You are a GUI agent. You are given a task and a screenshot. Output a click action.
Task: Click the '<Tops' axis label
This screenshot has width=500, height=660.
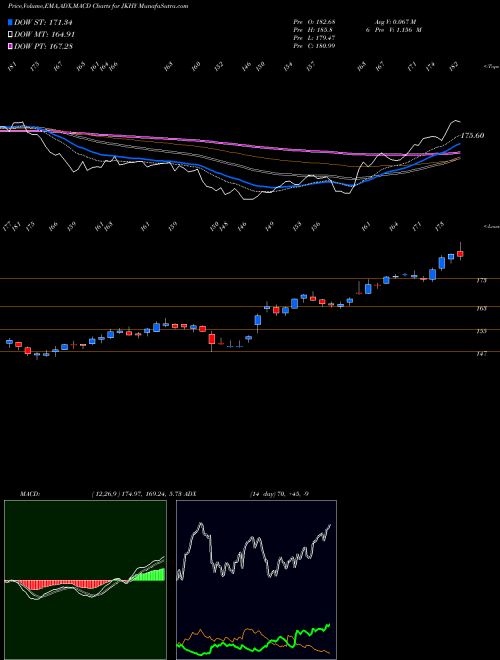(x=491, y=67)
